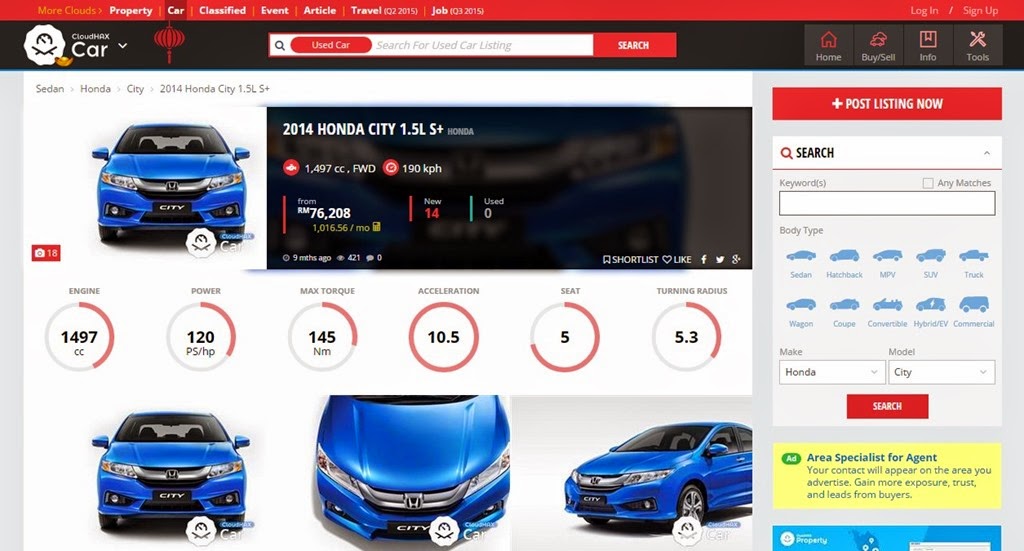Open the 18 photos camera badge

(46, 253)
